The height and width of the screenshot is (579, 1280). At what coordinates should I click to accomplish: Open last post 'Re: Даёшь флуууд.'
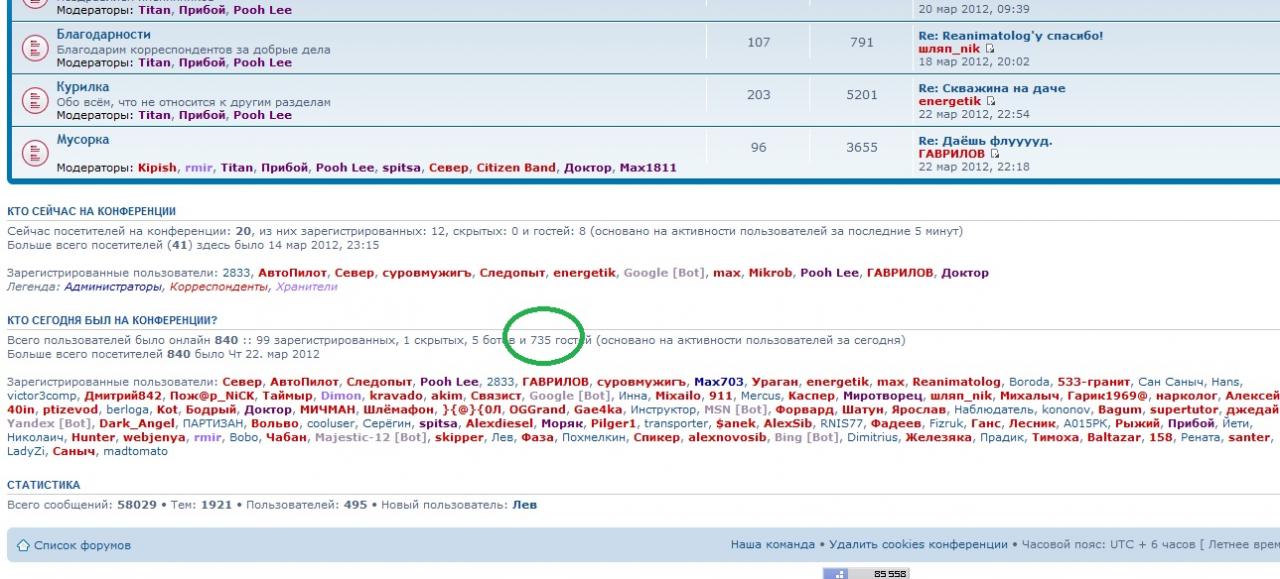pos(985,141)
